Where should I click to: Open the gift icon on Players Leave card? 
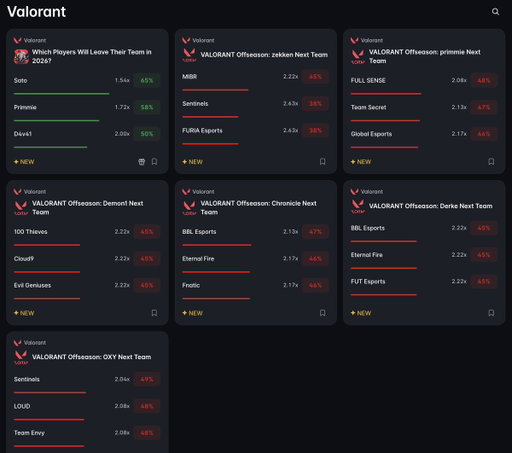[142, 162]
